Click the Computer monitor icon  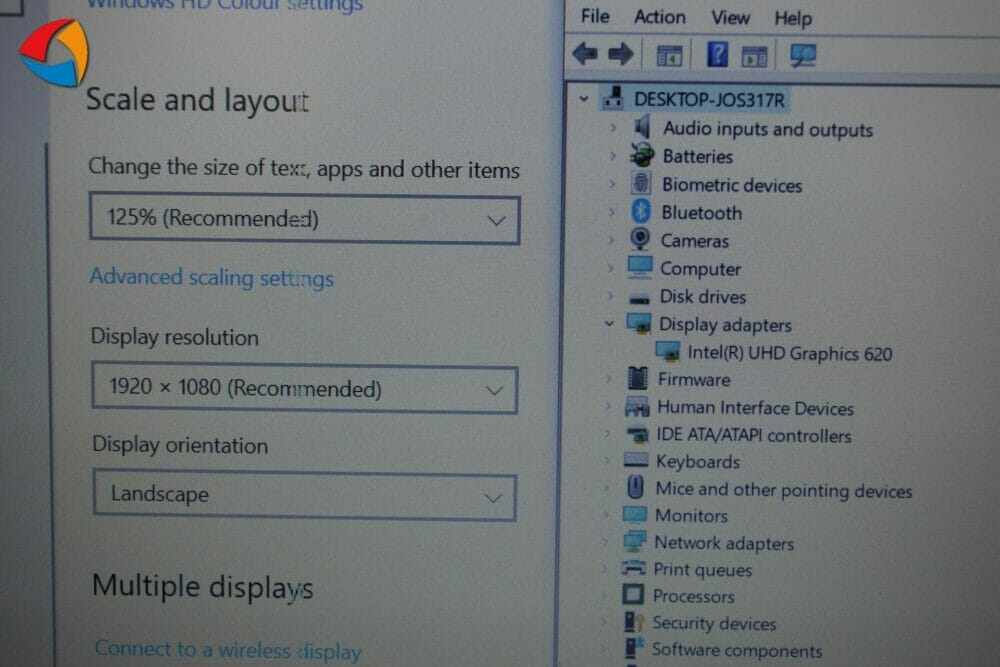[x=640, y=268]
